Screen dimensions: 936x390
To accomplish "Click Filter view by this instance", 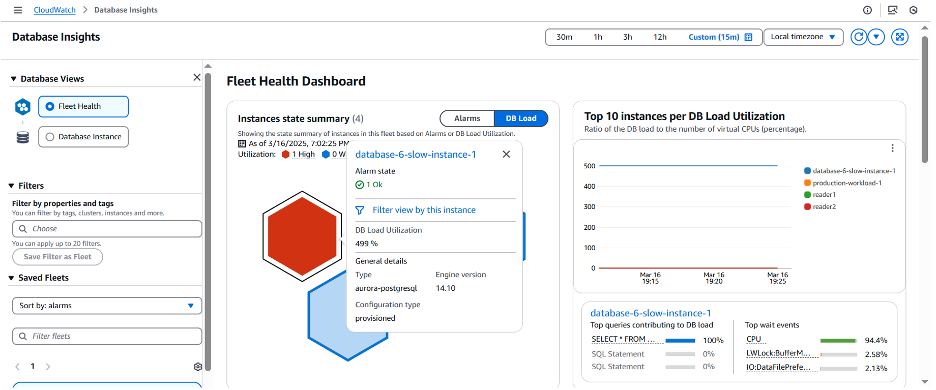I will pyautogui.click(x=424, y=210).
